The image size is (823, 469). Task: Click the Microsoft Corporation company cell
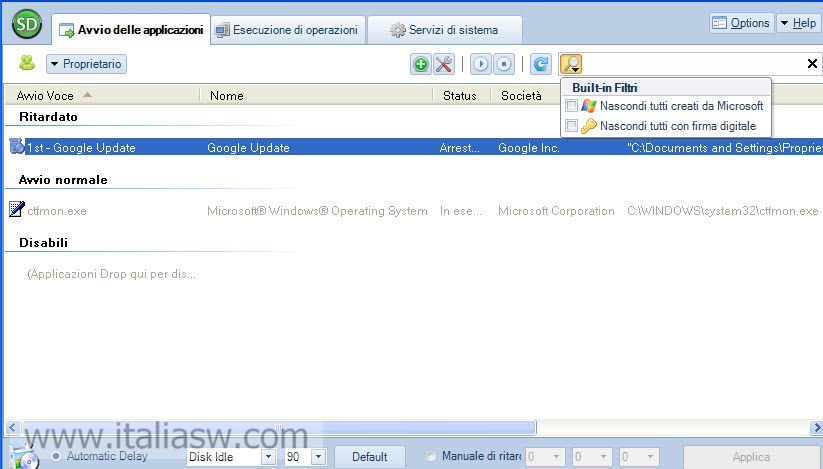coord(556,211)
